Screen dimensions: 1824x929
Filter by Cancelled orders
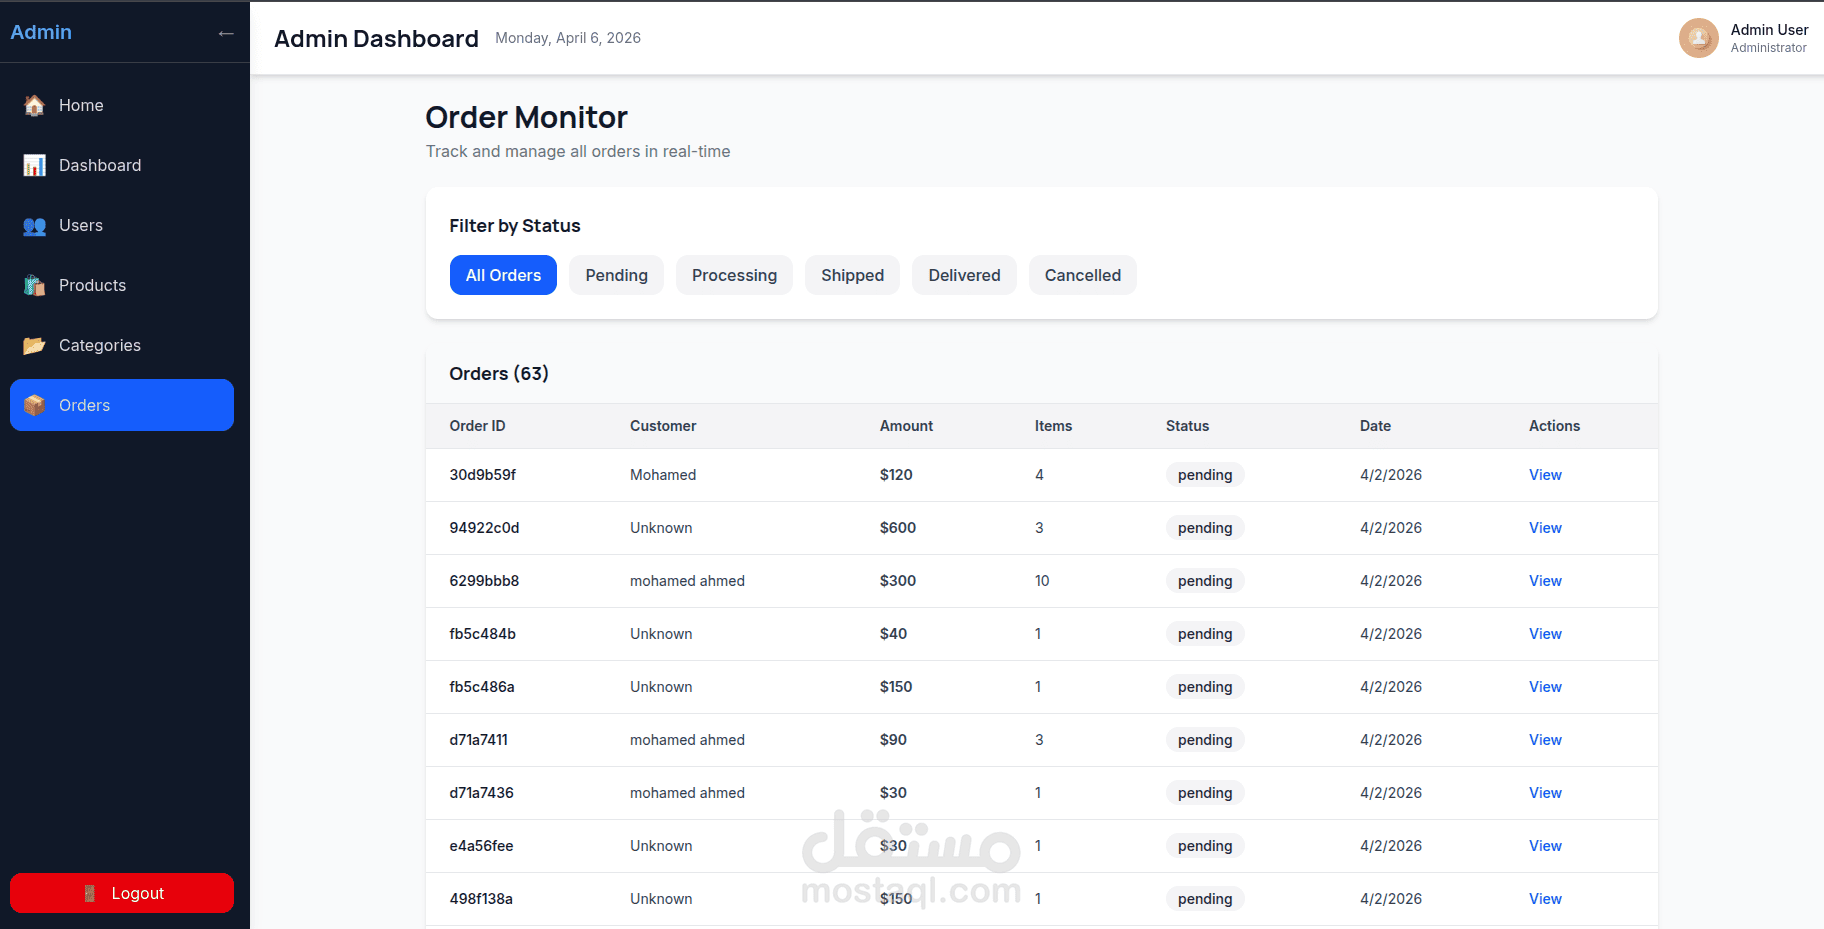1083,275
